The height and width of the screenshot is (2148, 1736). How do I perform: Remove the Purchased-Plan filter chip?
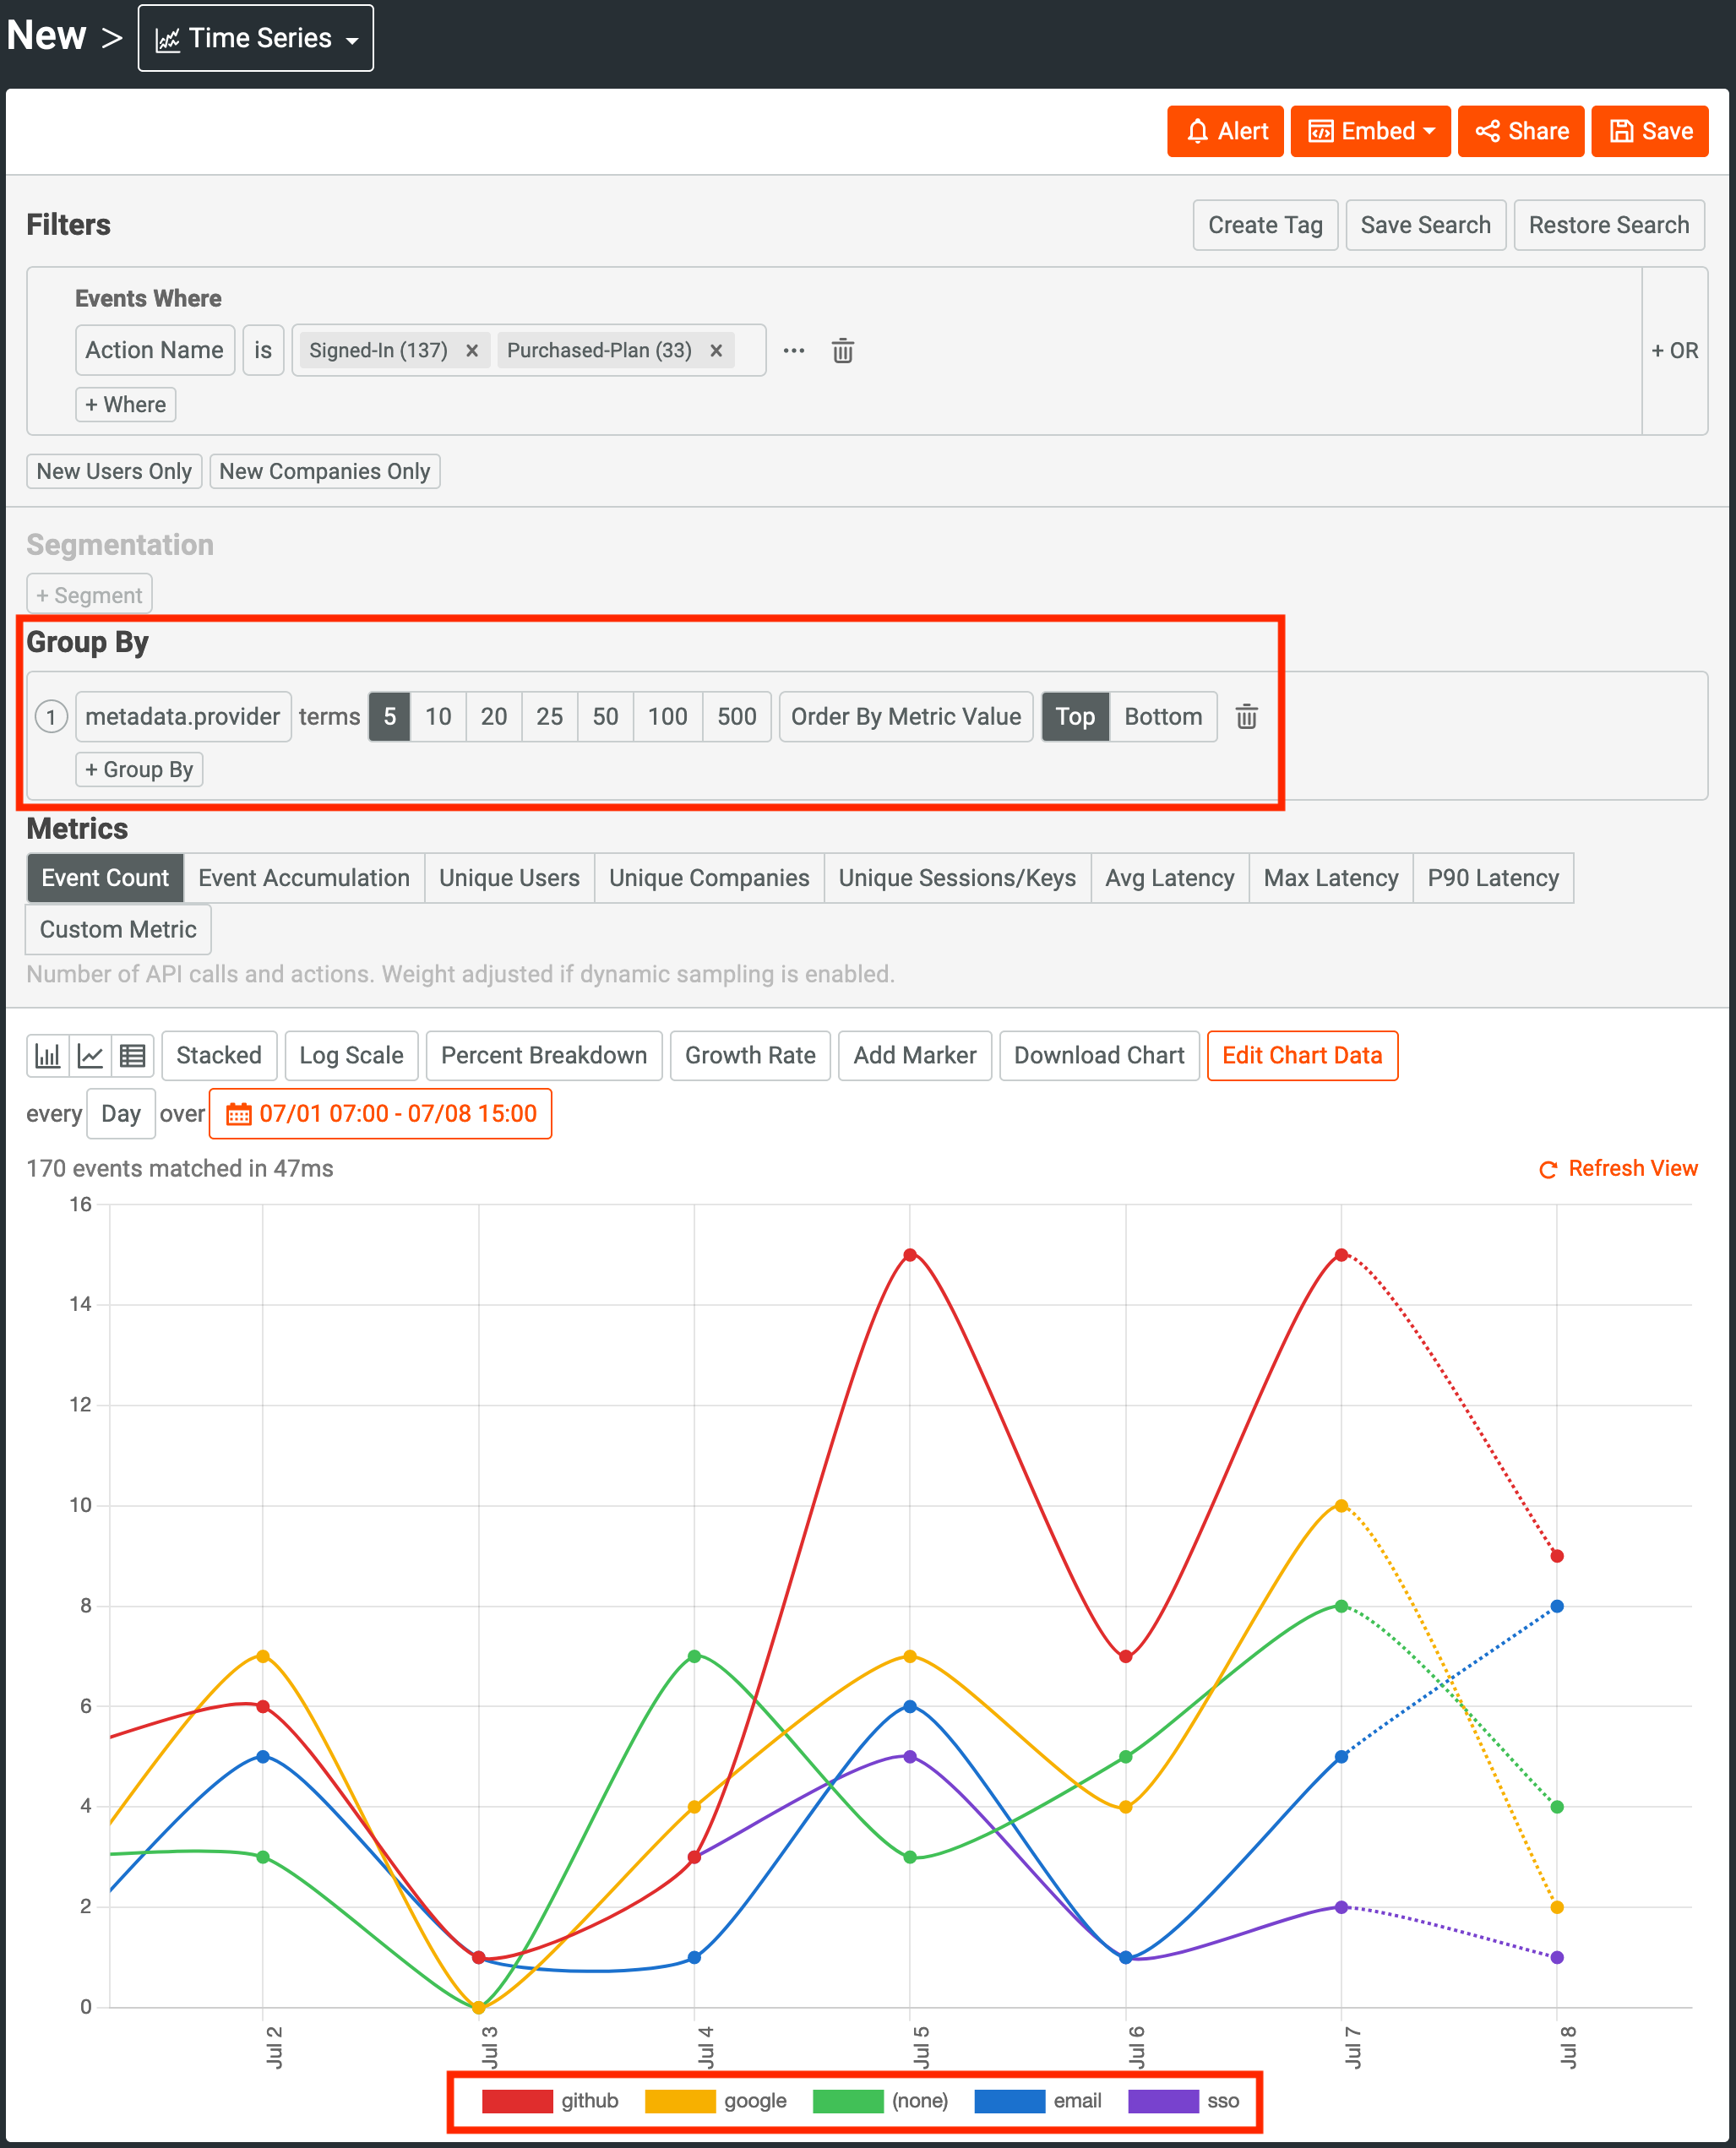click(x=716, y=350)
